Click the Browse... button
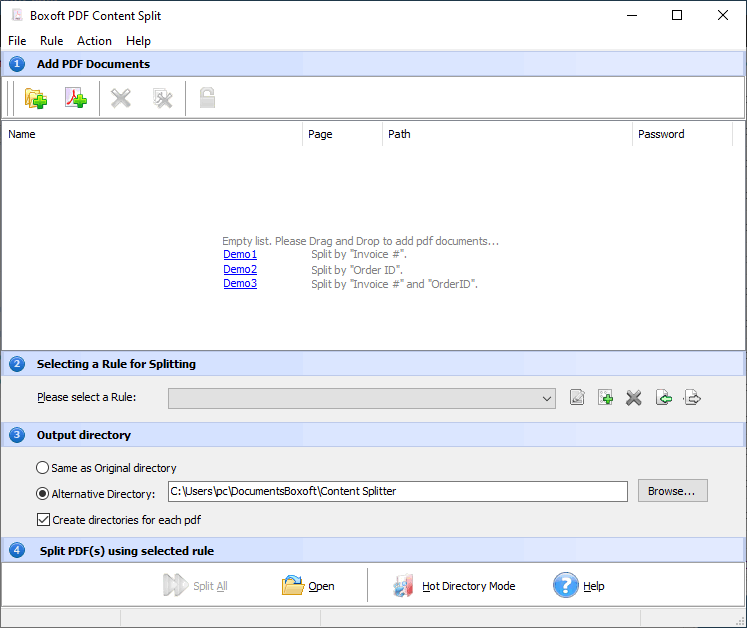The width and height of the screenshot is (747, 628). point(673,491)
